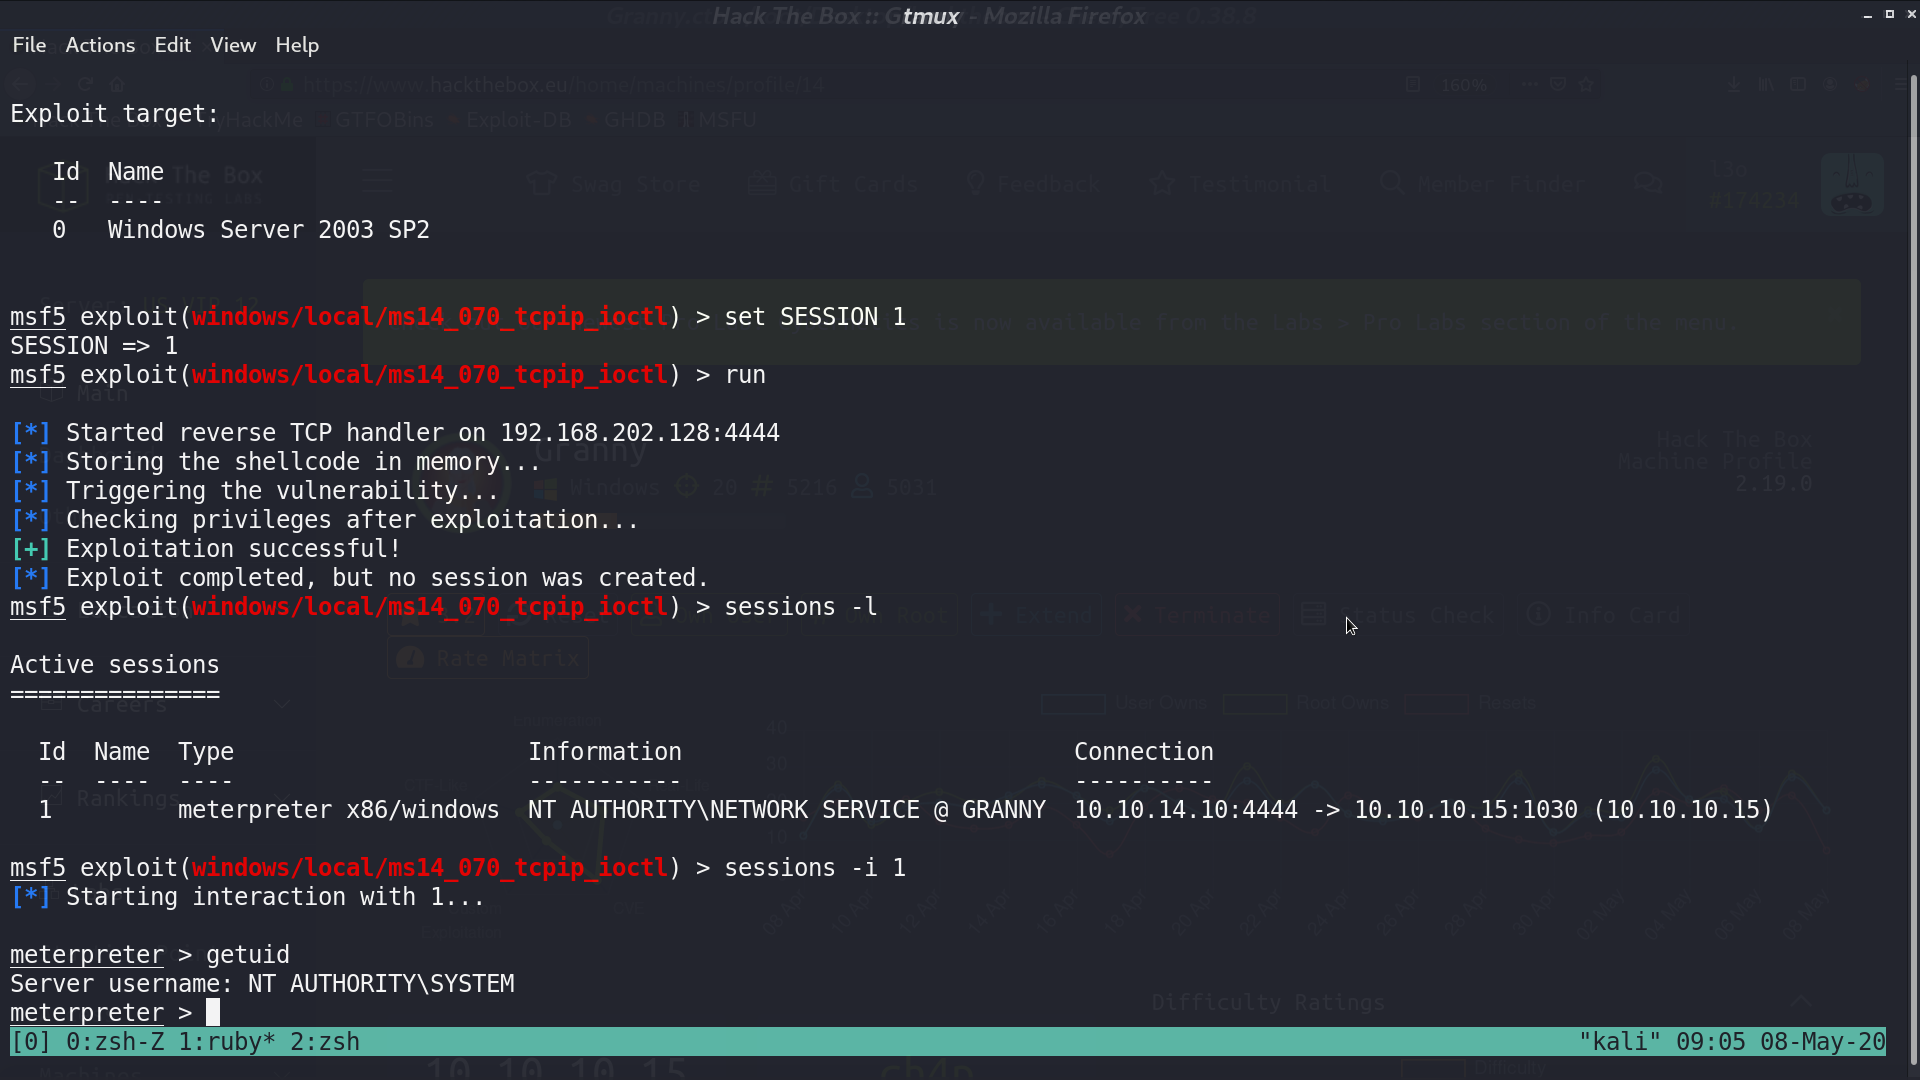Screen dimensions: 1920x1080
Task: Click the 08-May-20 date in status bar
Action: tap(1822, 1042)
